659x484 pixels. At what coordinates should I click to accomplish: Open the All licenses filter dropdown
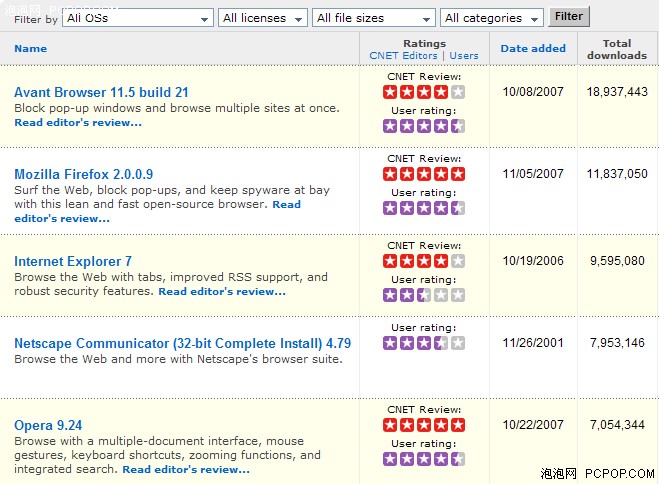point(263,18)
